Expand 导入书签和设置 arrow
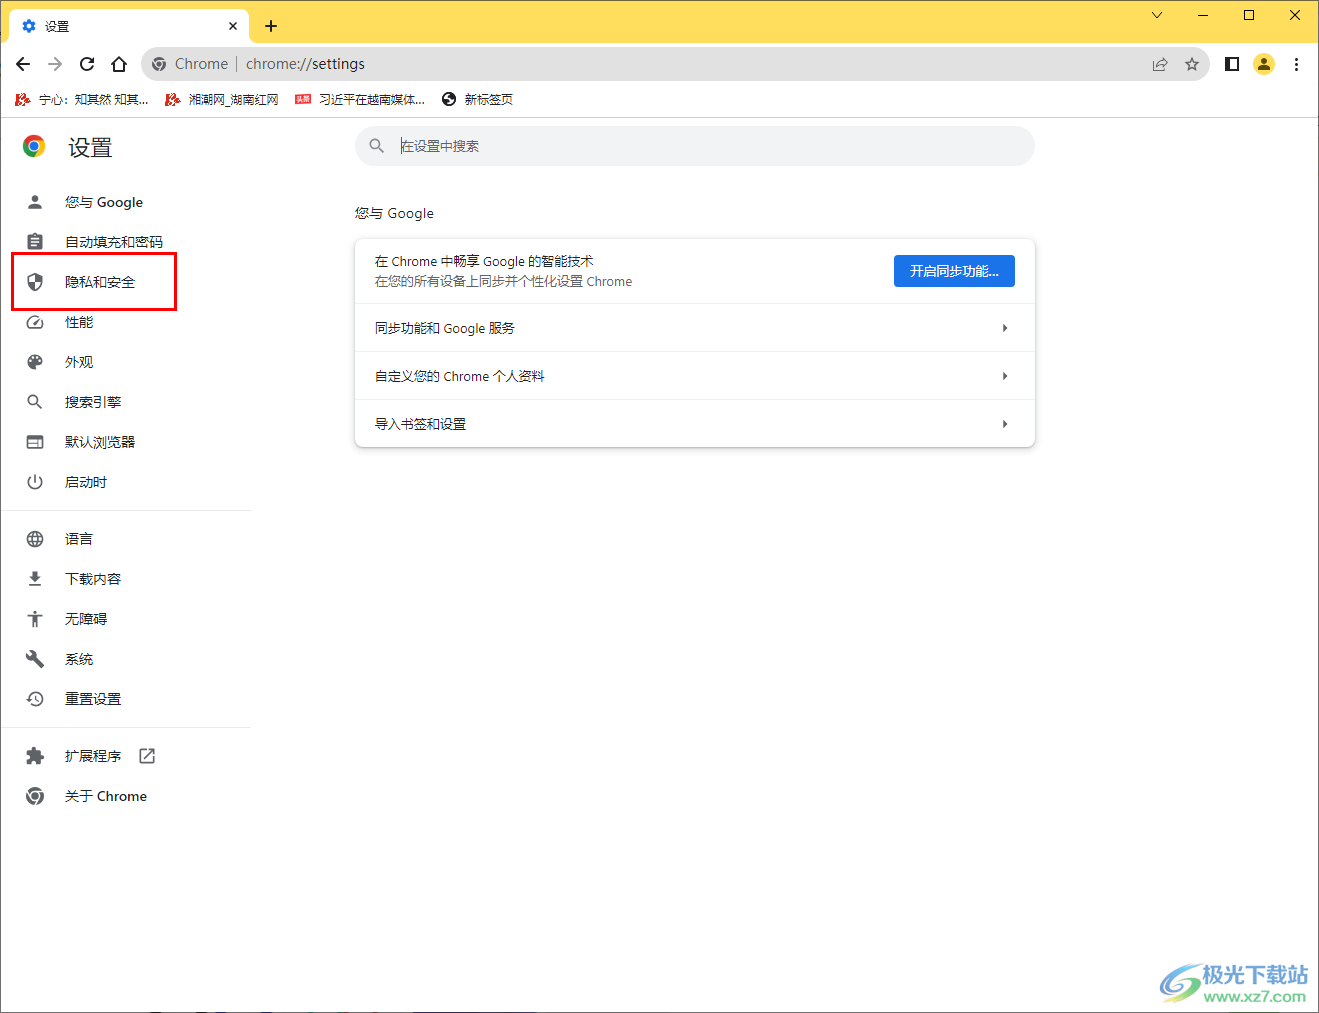This screenshot has height=1013, width=1319. pyautogui.click(x=1005, y=424)
